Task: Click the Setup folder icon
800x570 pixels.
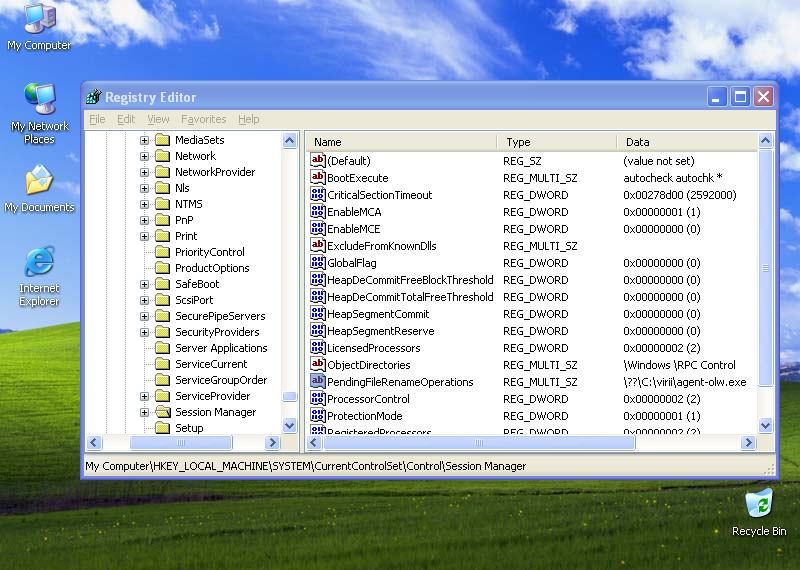Action: (x=162, y=428)
